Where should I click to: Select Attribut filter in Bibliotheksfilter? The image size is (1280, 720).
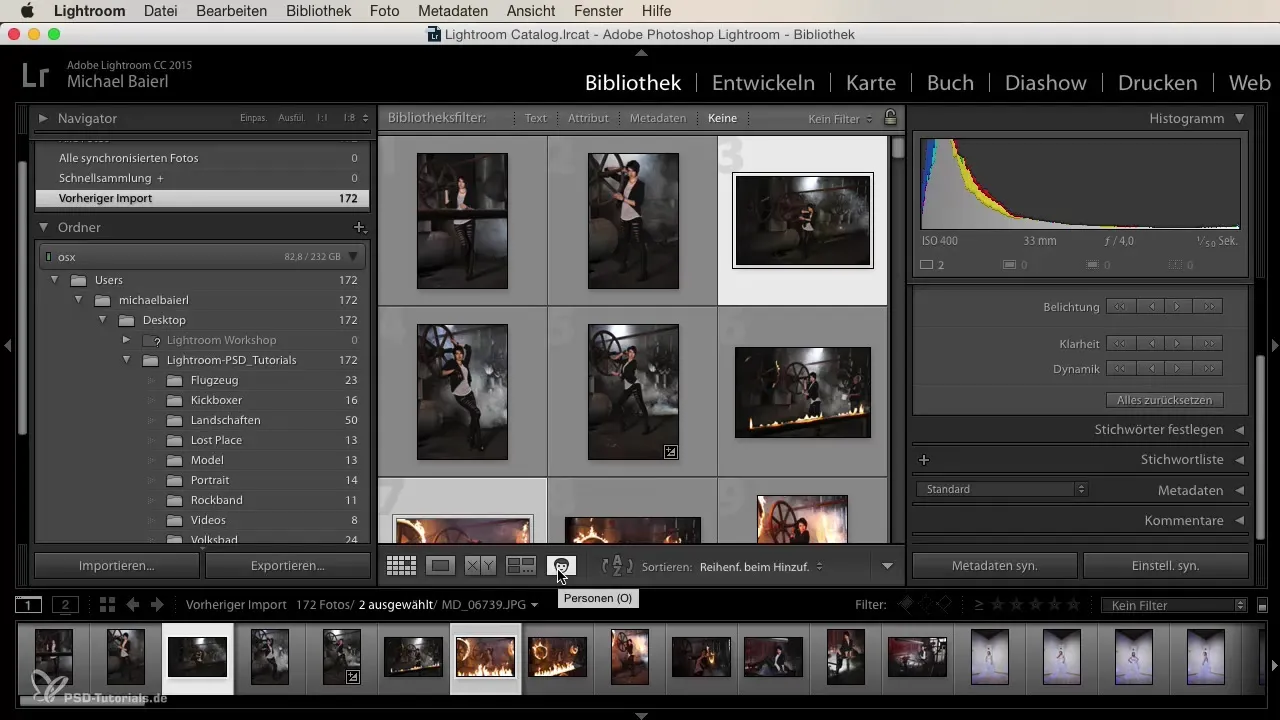pos(588,118)
